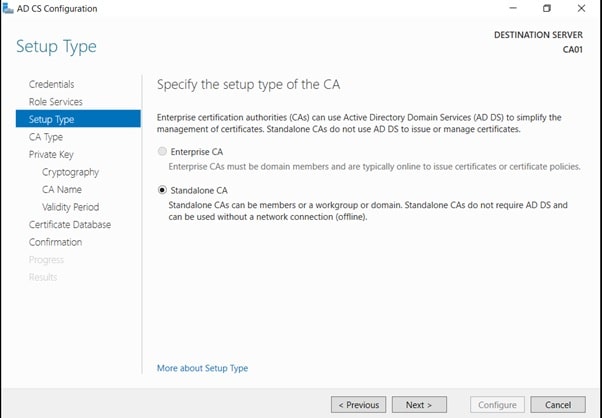Navigate to Cryptography sub-step
This screenshot has height=418, width=602.
point(70,172)
